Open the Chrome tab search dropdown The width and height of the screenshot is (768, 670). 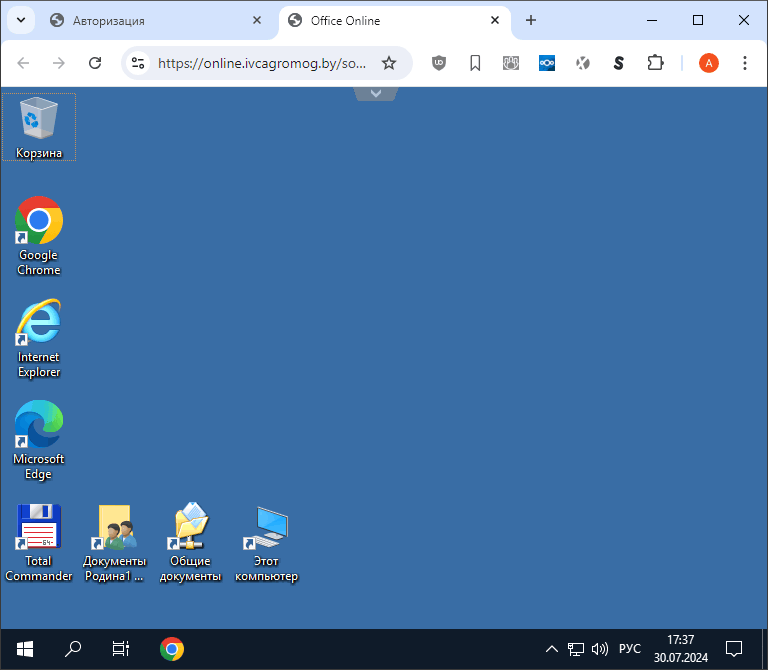click(21, 20)
